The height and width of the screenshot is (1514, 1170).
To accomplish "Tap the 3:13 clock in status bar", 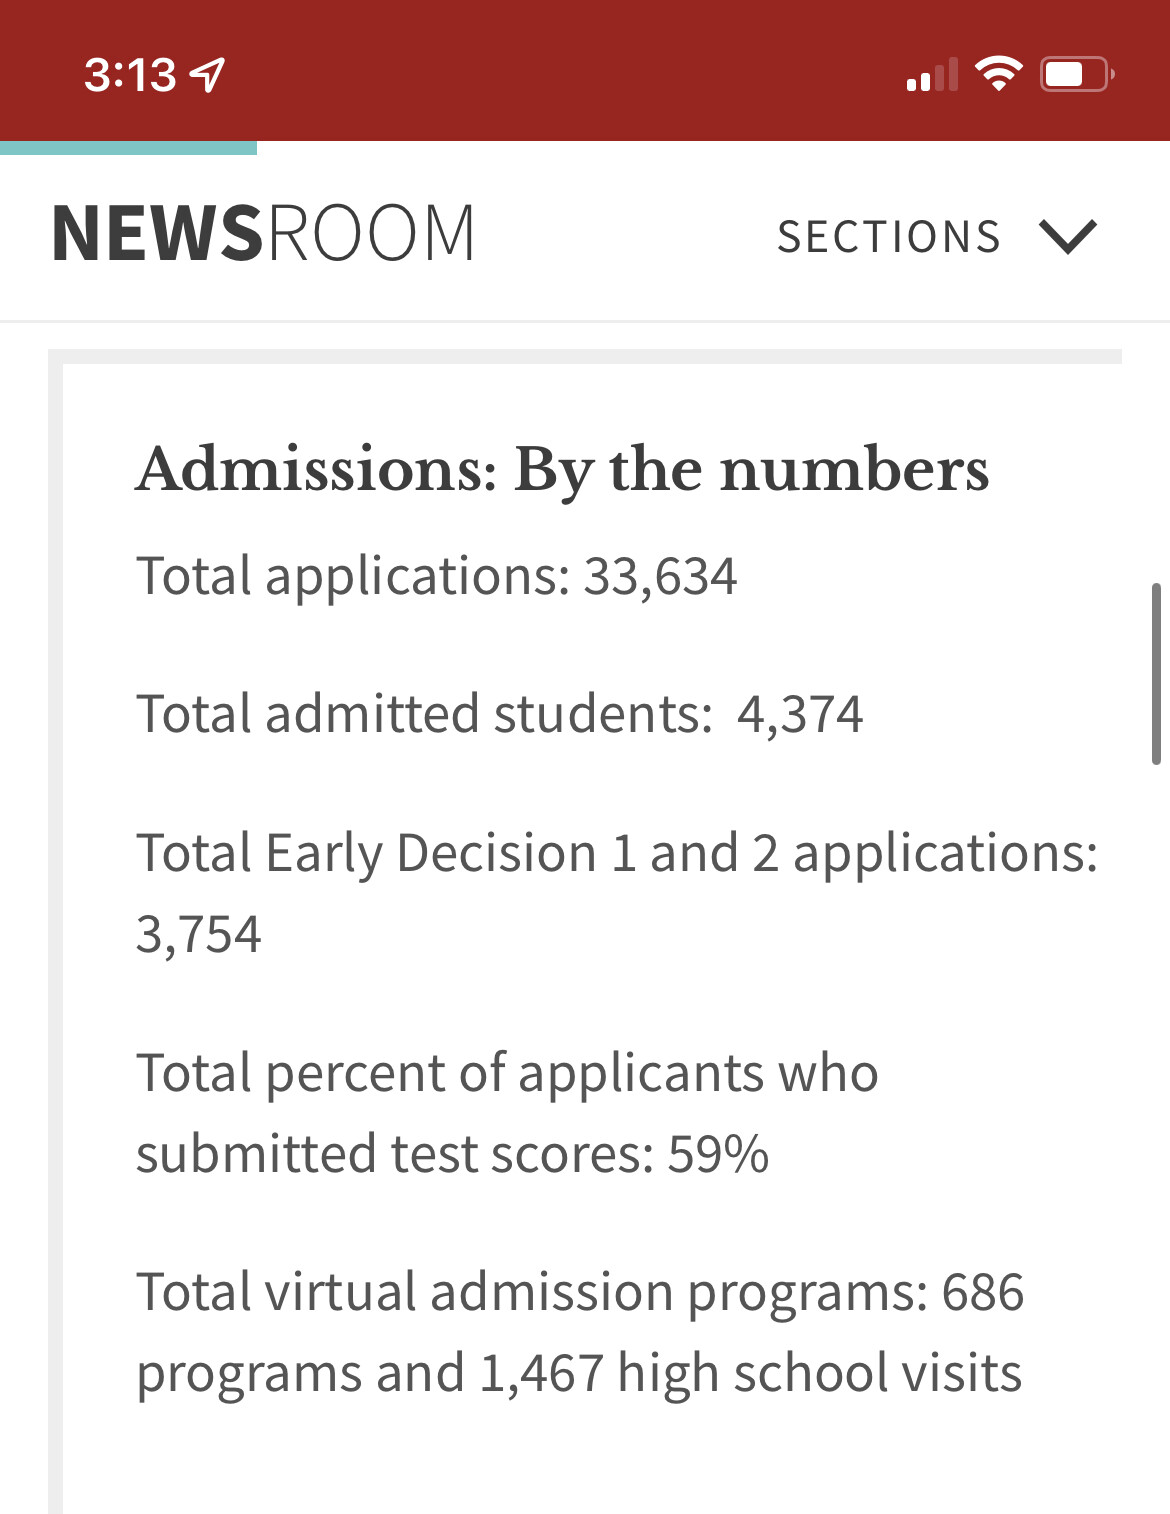I will click(x=130, y=75).
